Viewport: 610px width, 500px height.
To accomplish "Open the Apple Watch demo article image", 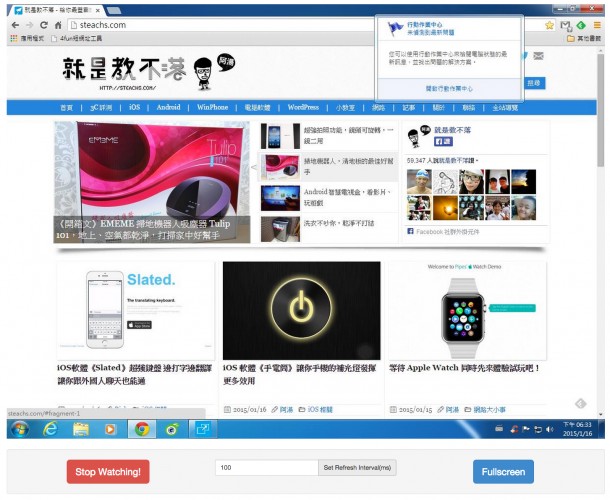I will [468, 311].
